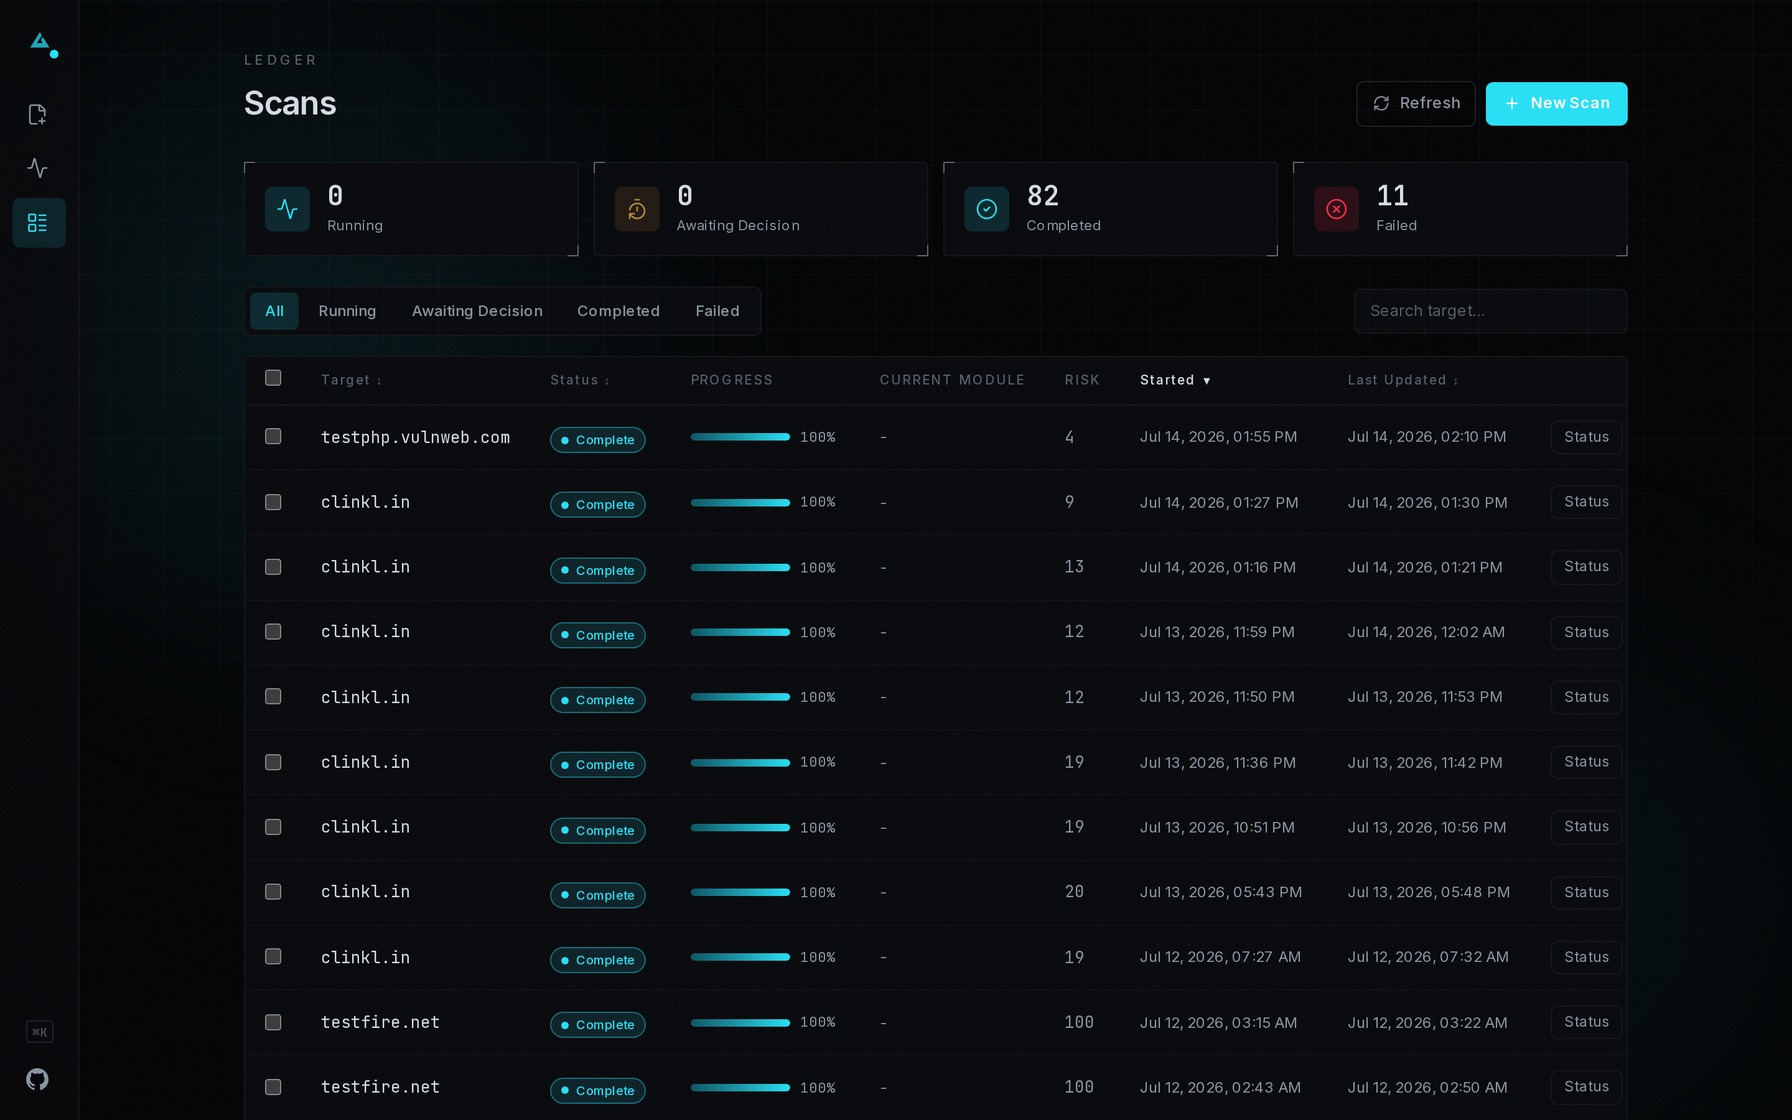This screenshot has height=1120, width=1792.
Task: Sort by Last Updated column header
Action: click(1402, 380)
